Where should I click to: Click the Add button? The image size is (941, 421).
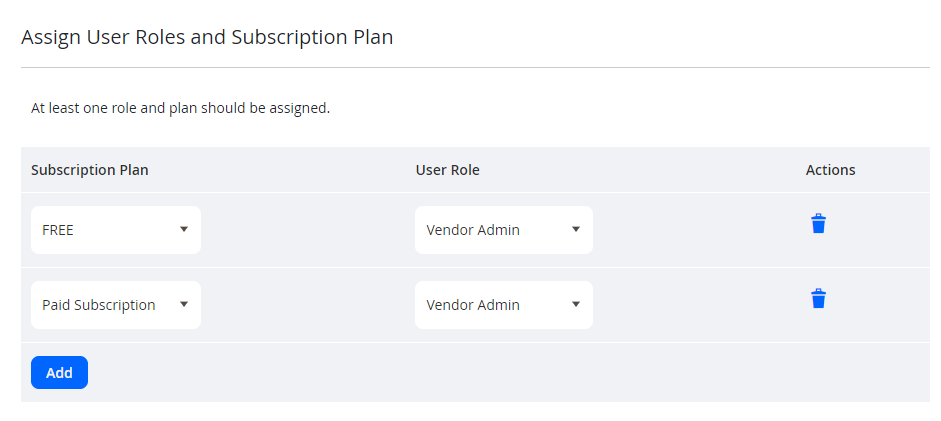click(59, 372)
